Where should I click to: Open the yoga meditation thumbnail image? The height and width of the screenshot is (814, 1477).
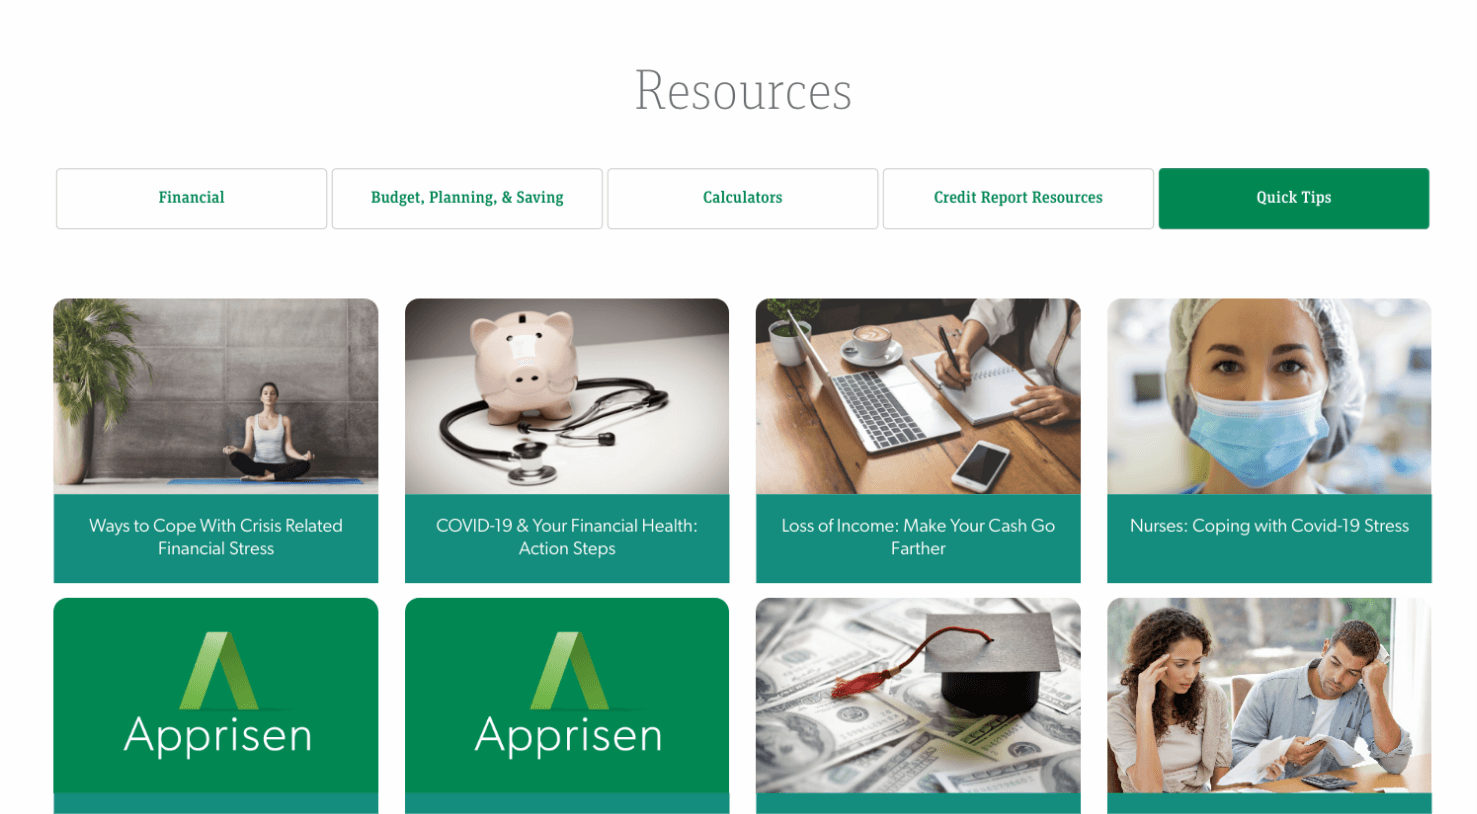(x=216, y=396)
